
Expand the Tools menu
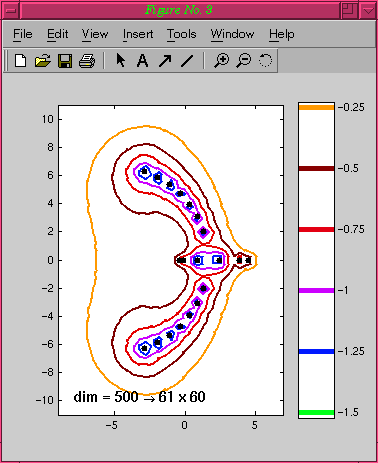pyautogui.click(x=182, y=34)
